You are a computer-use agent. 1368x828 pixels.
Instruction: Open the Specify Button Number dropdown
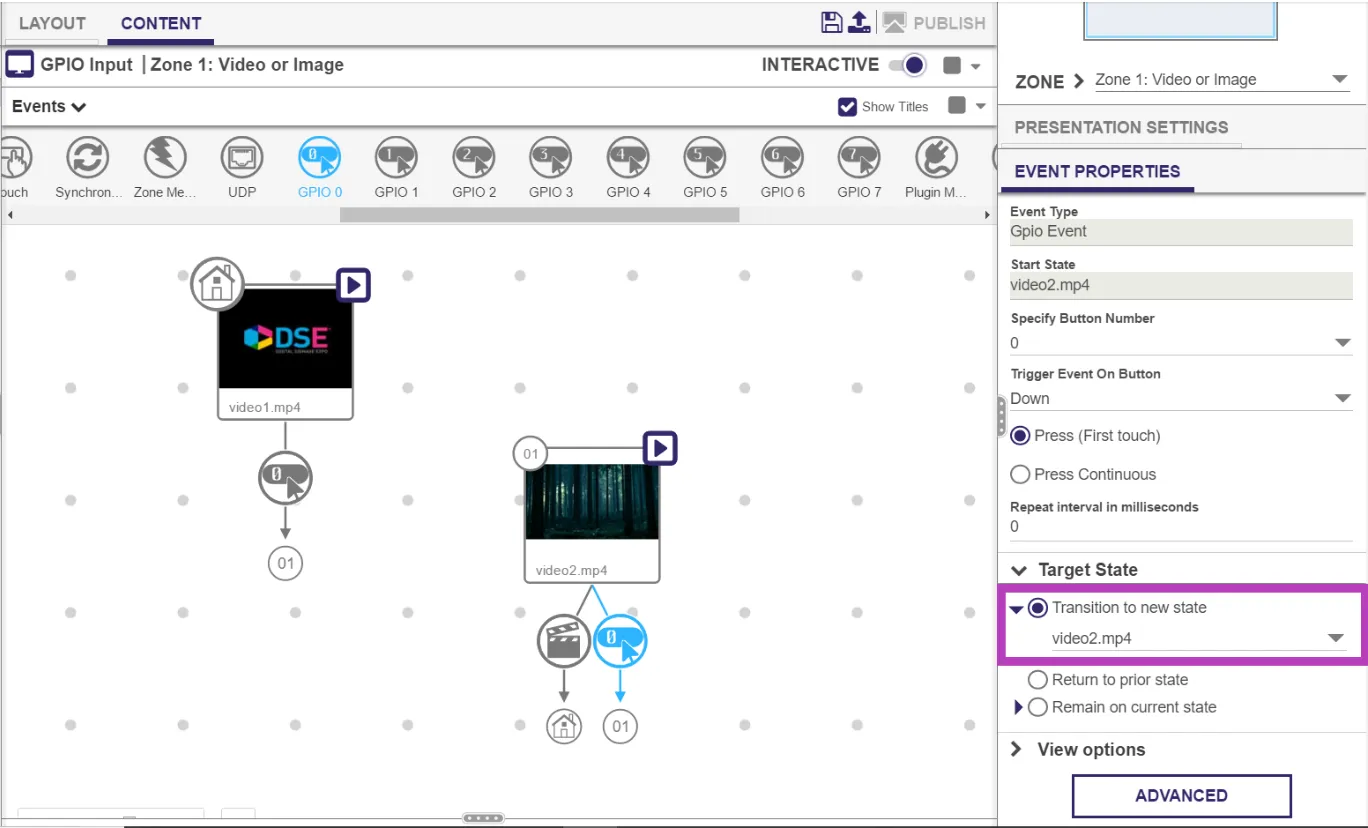(x=1181, y=343)
